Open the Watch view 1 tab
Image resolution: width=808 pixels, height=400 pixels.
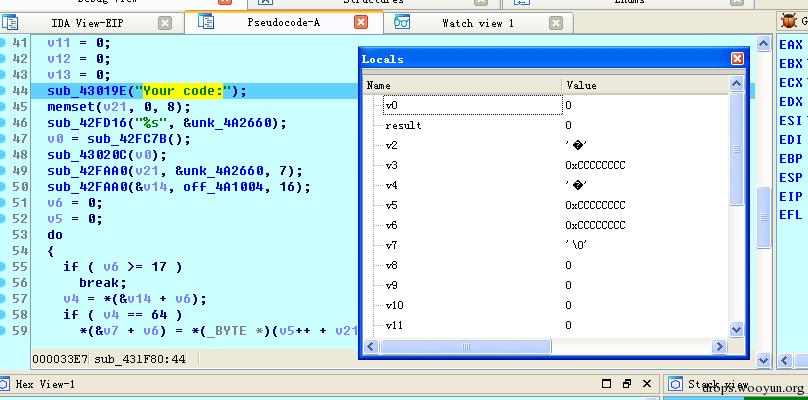(478, 23)
